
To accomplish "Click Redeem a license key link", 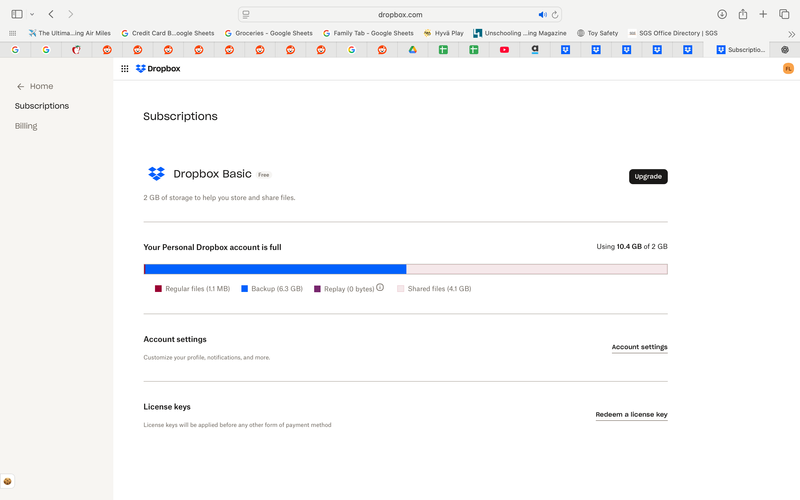I will pos(631,414).
